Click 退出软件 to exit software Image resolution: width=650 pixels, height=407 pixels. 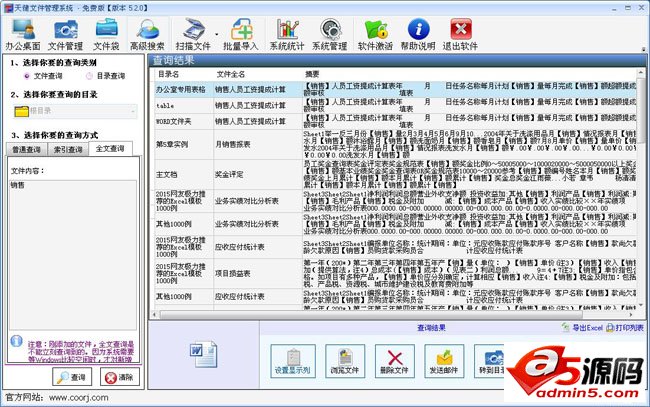[x=460, y=35]
